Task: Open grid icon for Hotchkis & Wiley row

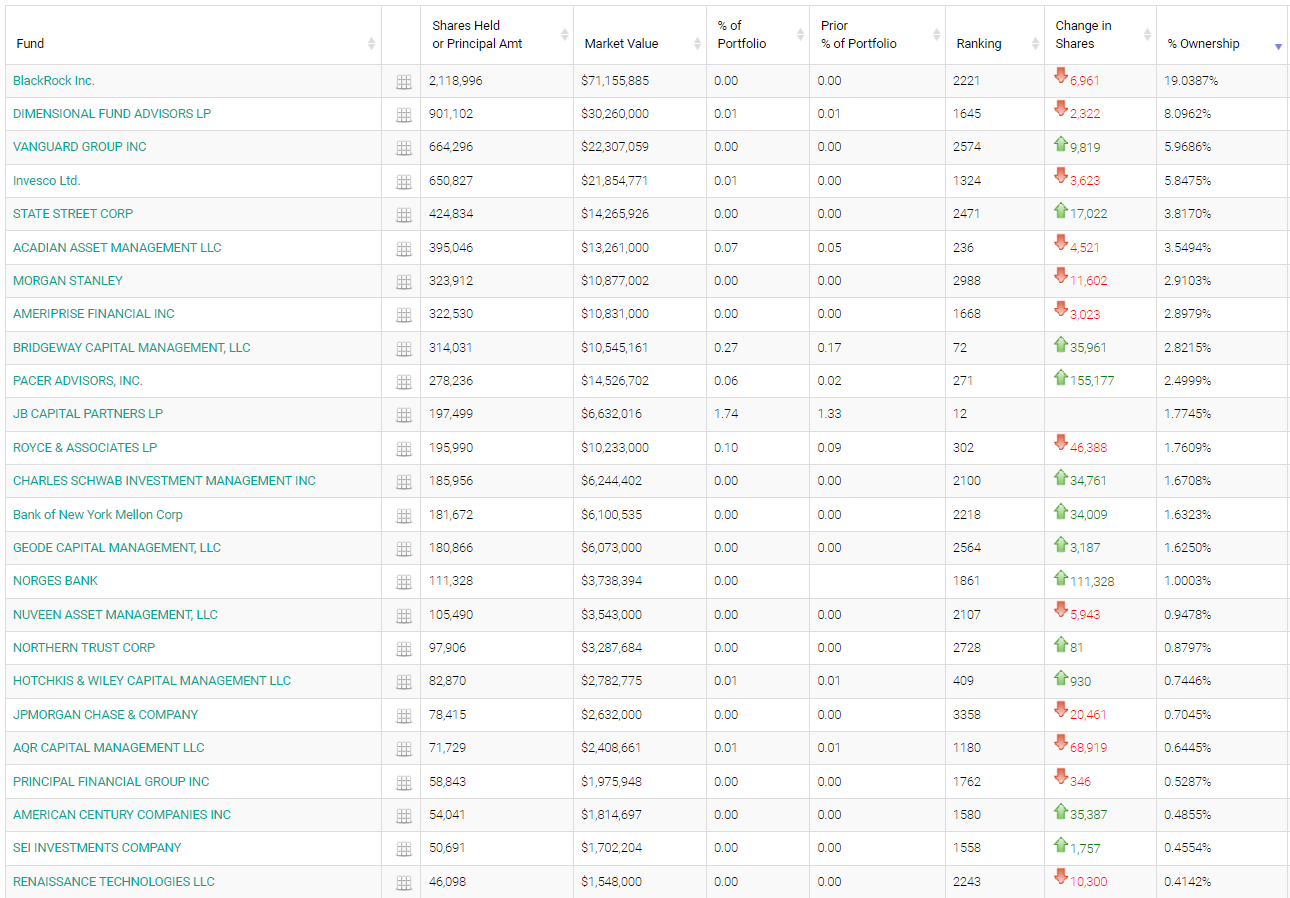Action: coord(404,682)
